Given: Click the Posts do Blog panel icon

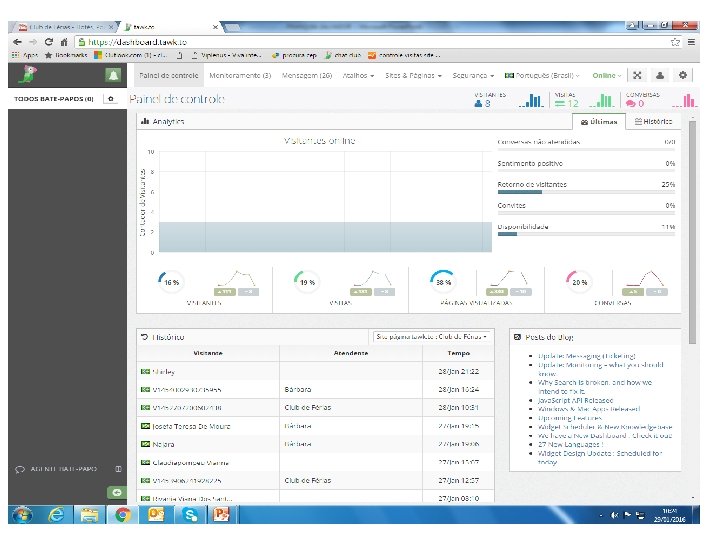Looking at the screenshot, I should tap(518, 337).
